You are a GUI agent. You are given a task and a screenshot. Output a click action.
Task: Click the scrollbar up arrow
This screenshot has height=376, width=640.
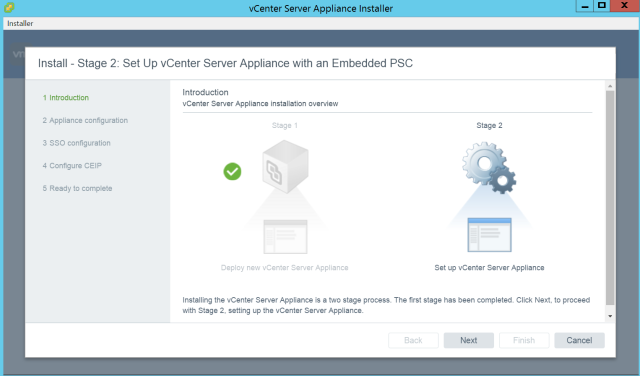[x=610, y=86]
